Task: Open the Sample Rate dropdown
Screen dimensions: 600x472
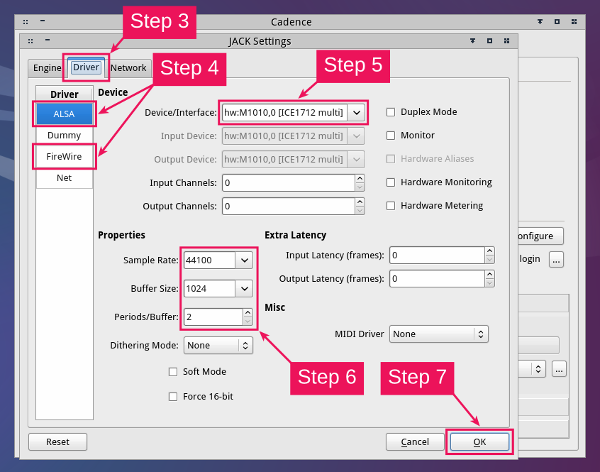Action: click(244, 260)
